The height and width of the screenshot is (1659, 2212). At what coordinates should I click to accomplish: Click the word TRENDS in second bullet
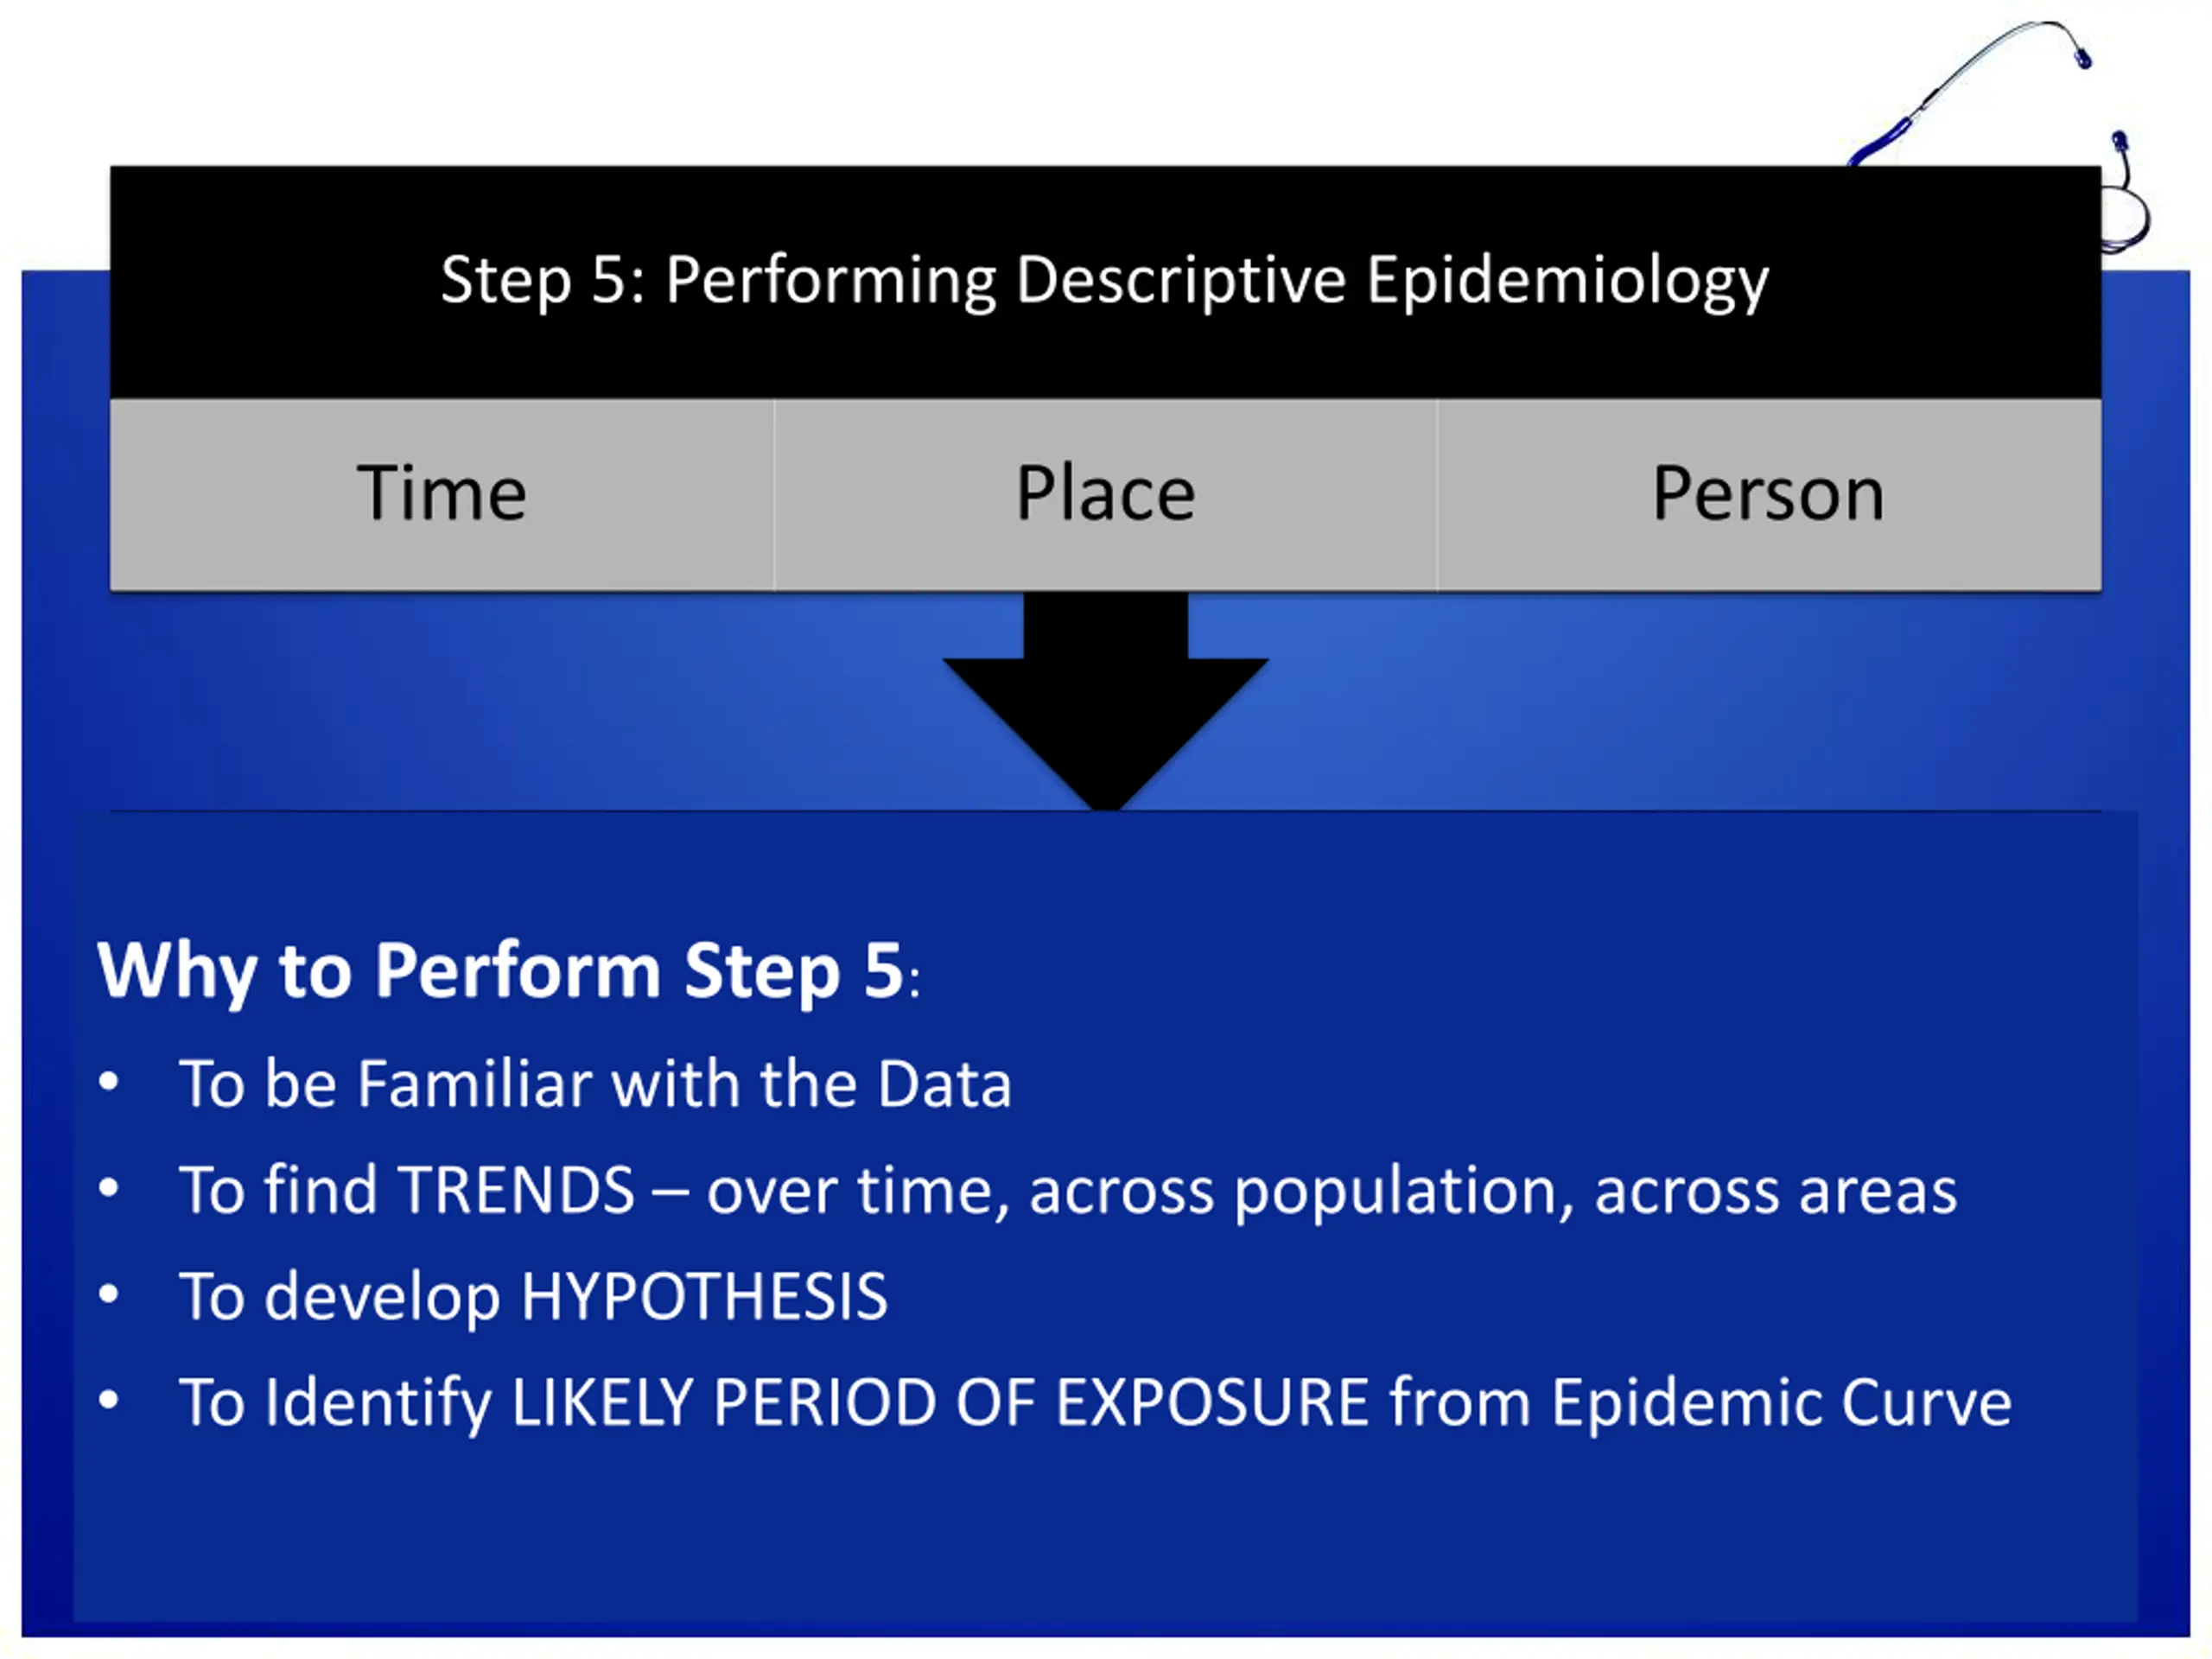(517, 1190)
